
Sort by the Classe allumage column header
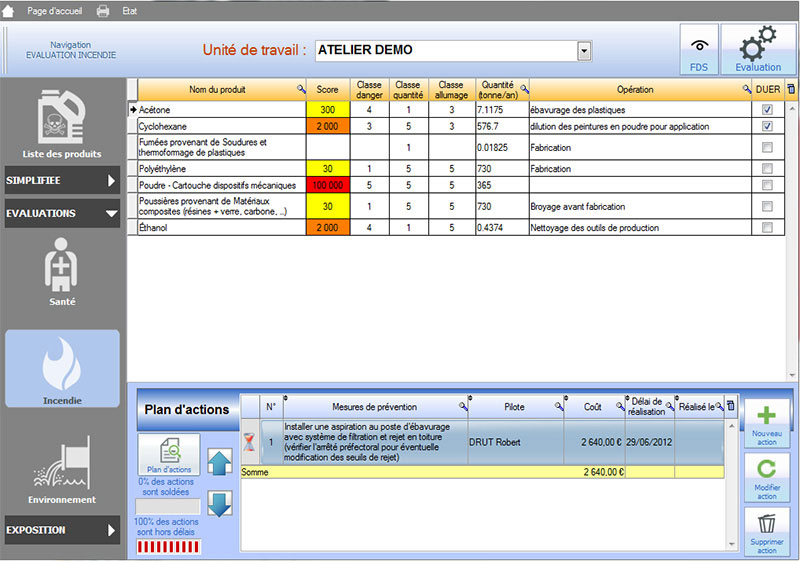[452, 89]
